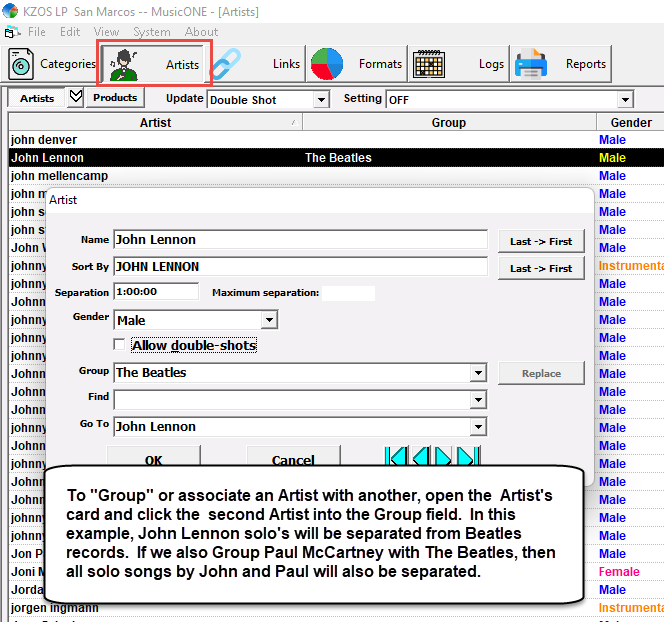Go to next artist record arrow
This screenshot has width=664, height=622.
tap(443, 456)
